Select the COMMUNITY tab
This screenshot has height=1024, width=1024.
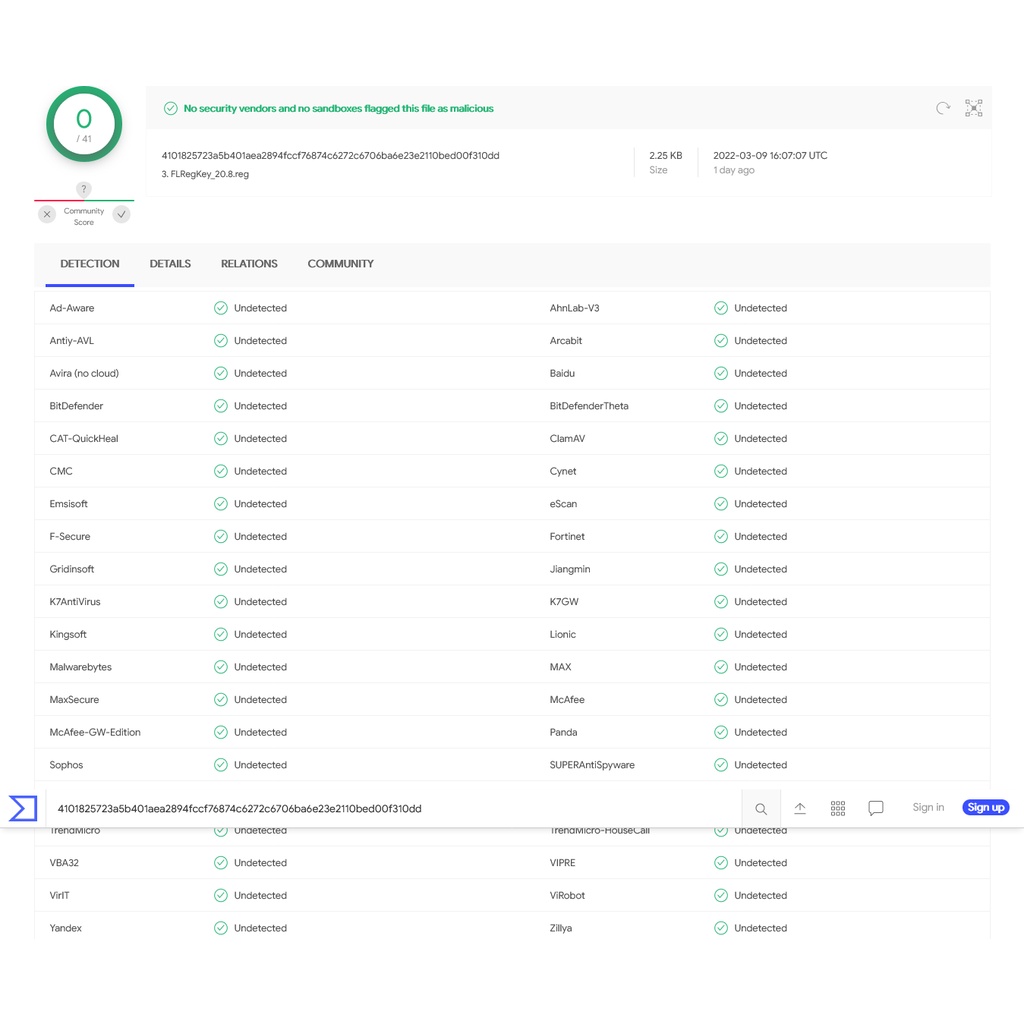click(x=340, y=264)
